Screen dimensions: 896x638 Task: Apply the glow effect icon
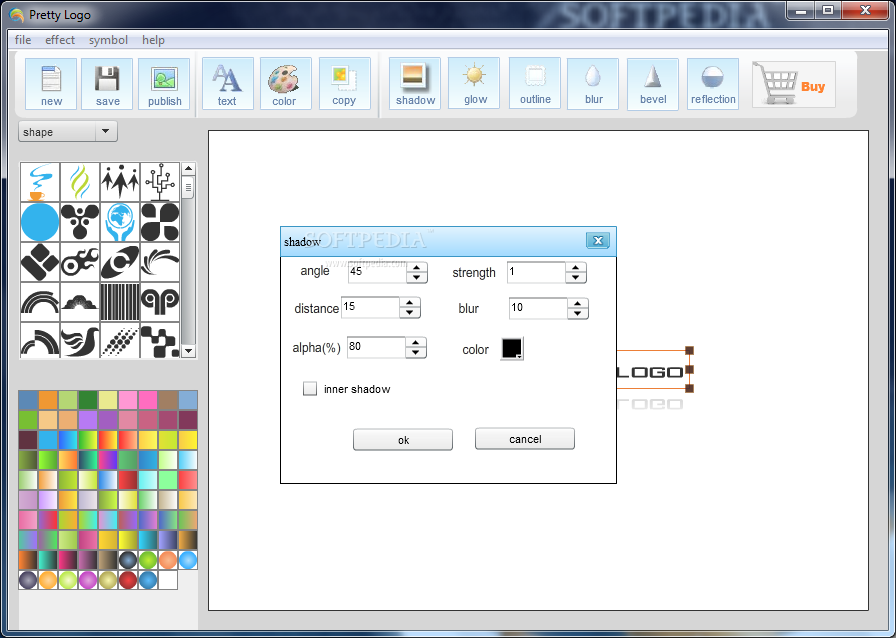pyautogui.click(x=474, y=83)
